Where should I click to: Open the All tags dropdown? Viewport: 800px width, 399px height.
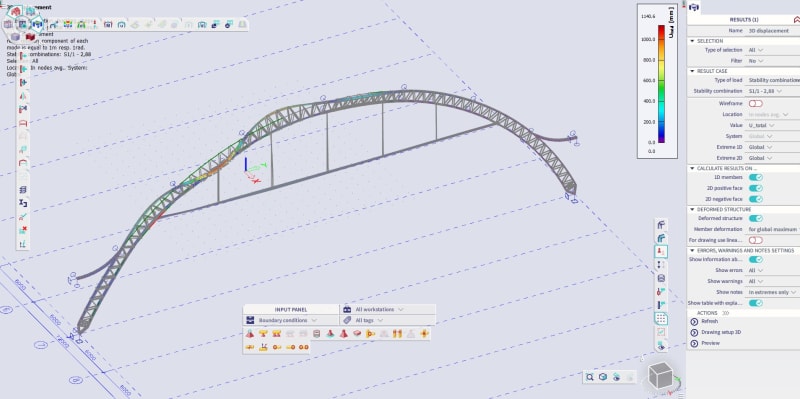point(388,320)
